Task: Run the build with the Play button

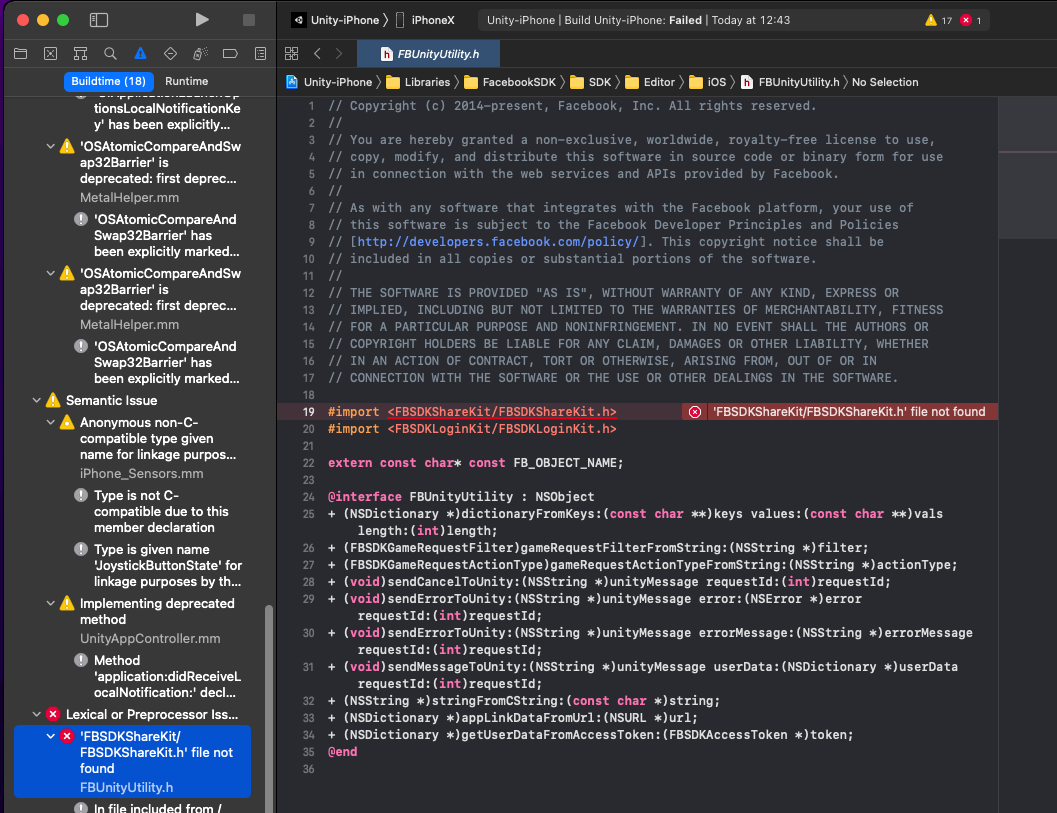Action: click(x=202, y=20)
